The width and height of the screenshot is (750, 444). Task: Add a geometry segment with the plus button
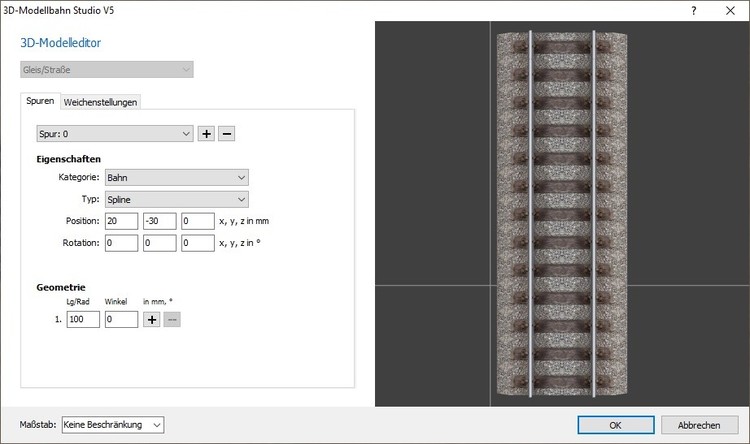coord(152,320)
